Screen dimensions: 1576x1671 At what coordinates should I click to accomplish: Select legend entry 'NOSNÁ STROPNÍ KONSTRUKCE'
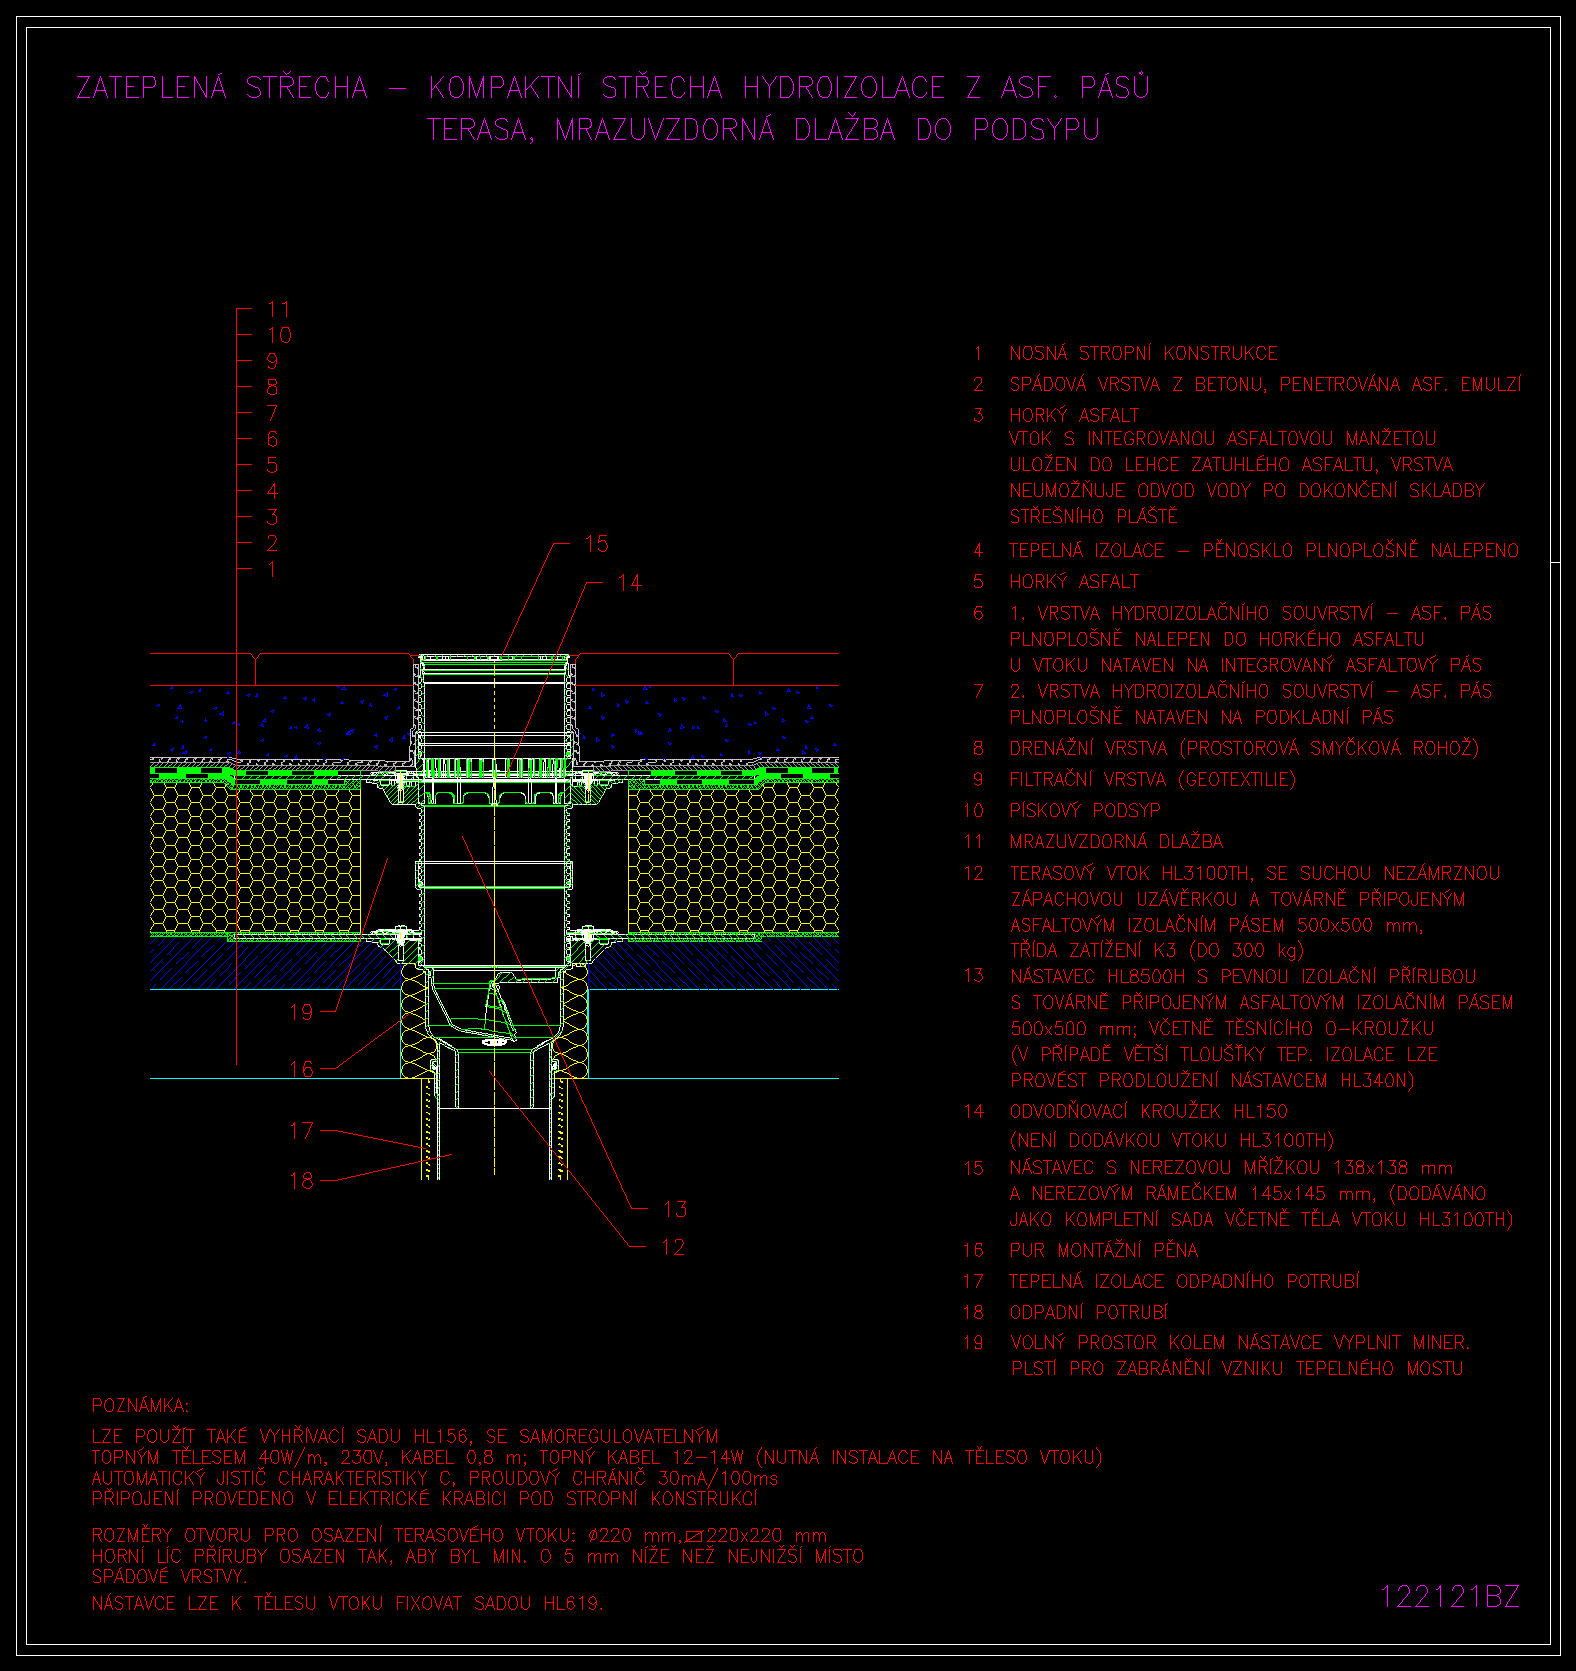[x=1143, y=353]
